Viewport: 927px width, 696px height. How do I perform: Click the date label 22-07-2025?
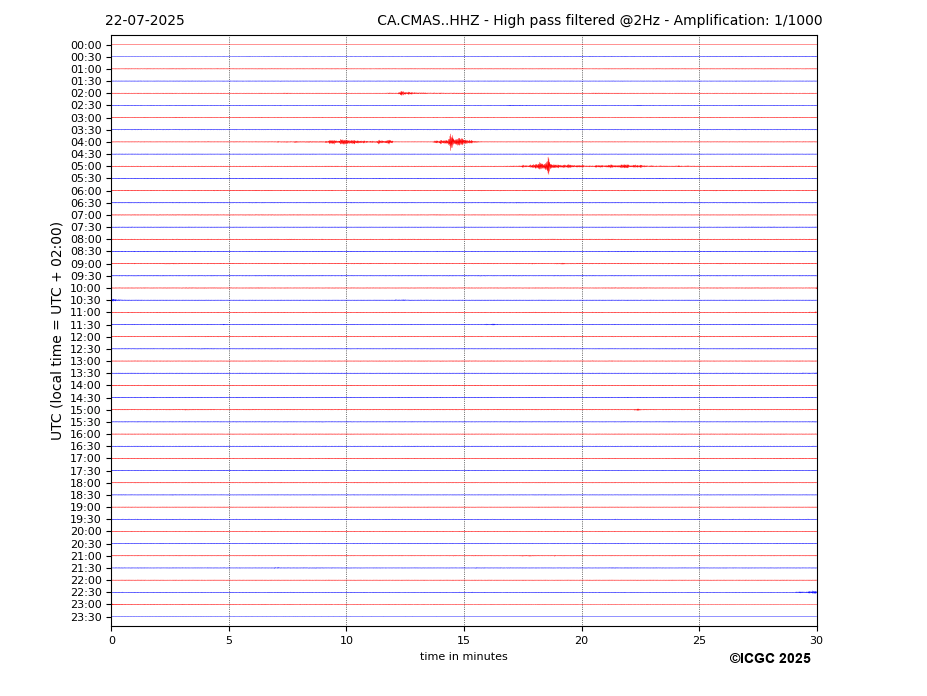click(145, 21)
